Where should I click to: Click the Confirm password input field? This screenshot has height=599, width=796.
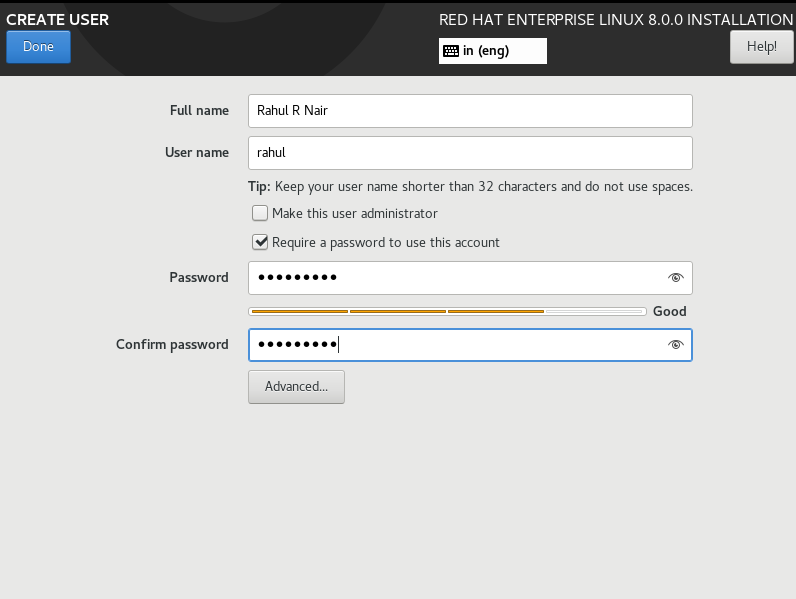point(470,345)
